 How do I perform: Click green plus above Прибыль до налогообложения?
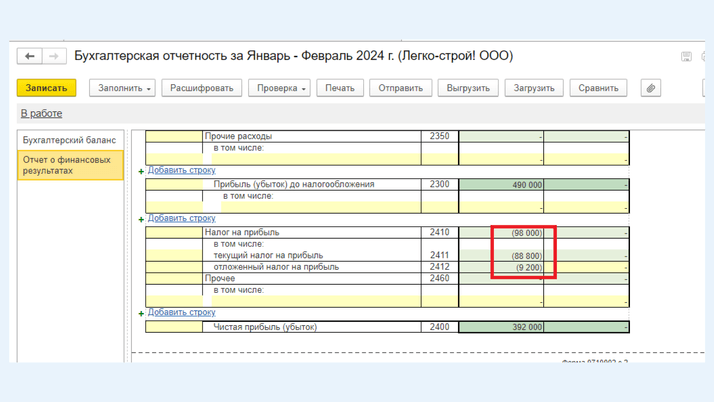point(141,171)
